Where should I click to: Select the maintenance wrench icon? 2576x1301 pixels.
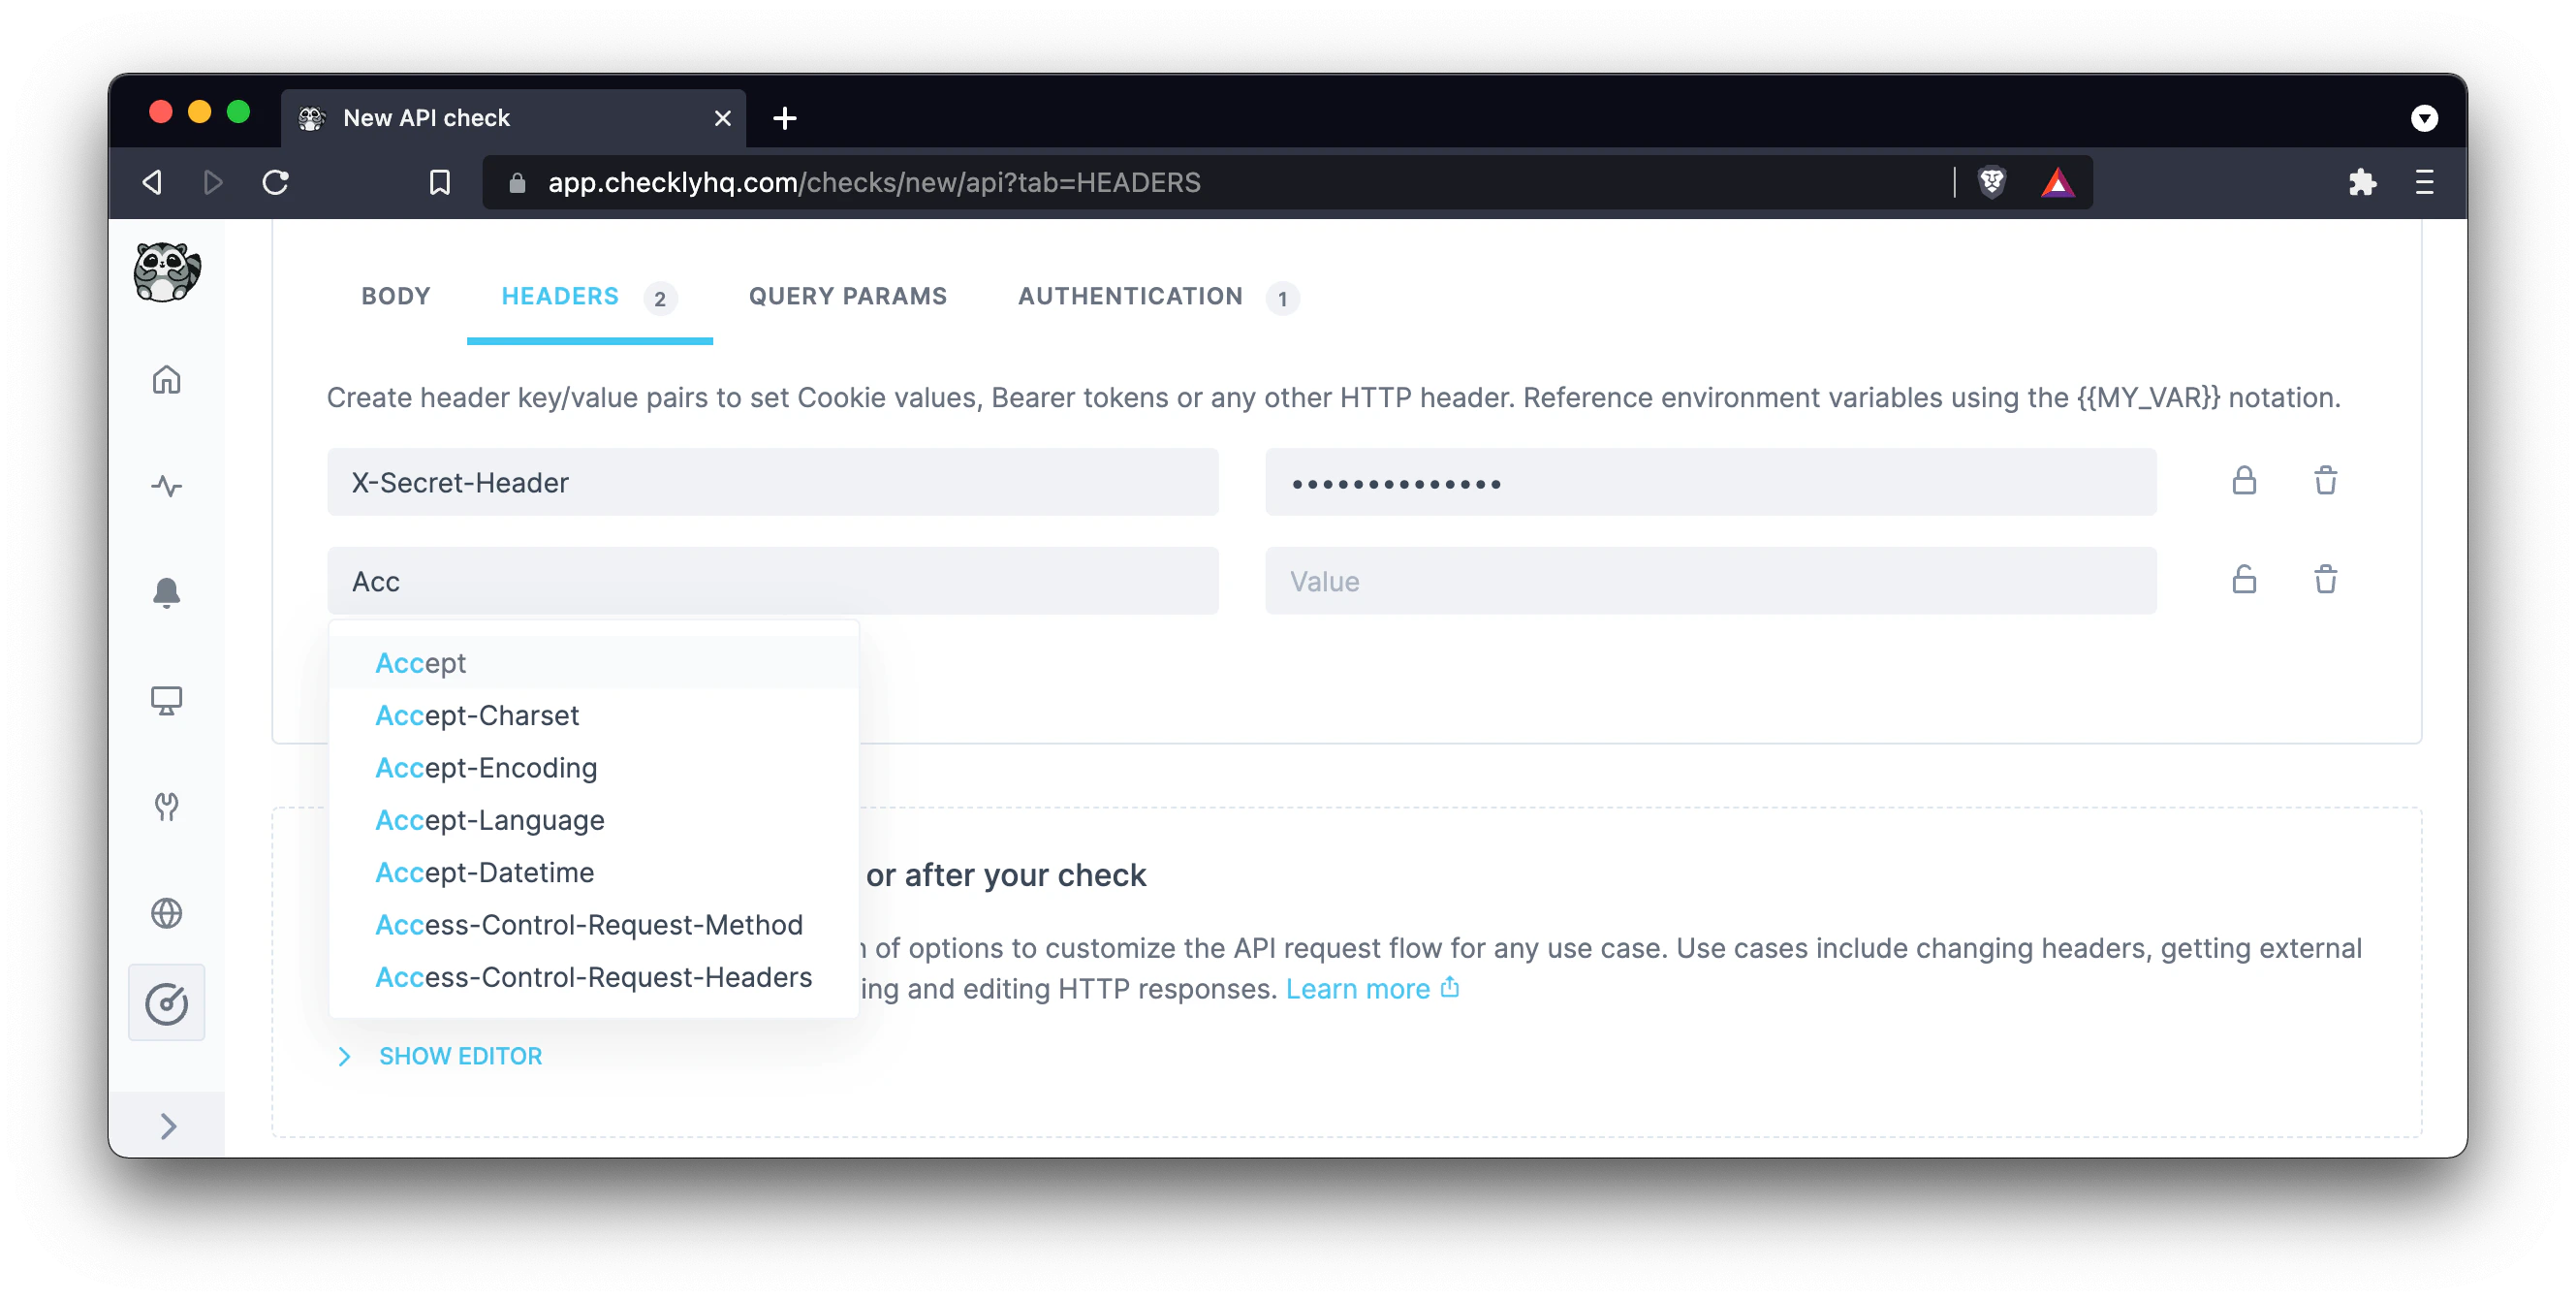(166, 807)
